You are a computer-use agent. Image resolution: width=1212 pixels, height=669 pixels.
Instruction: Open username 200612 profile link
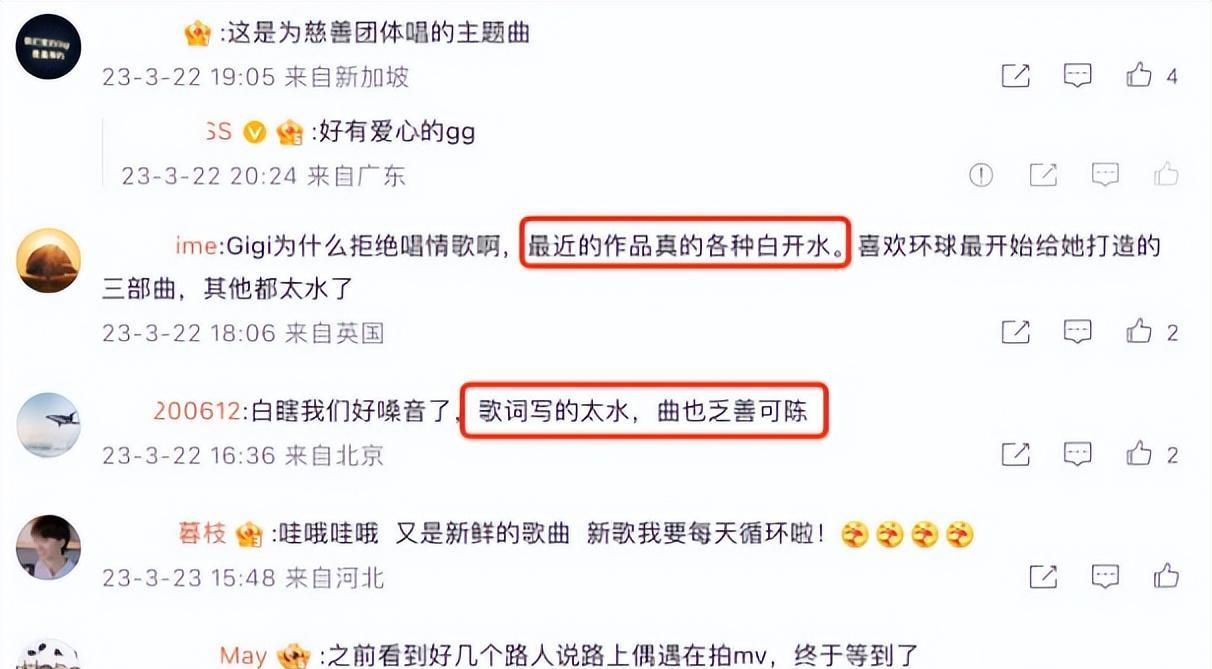coord(197,411)
